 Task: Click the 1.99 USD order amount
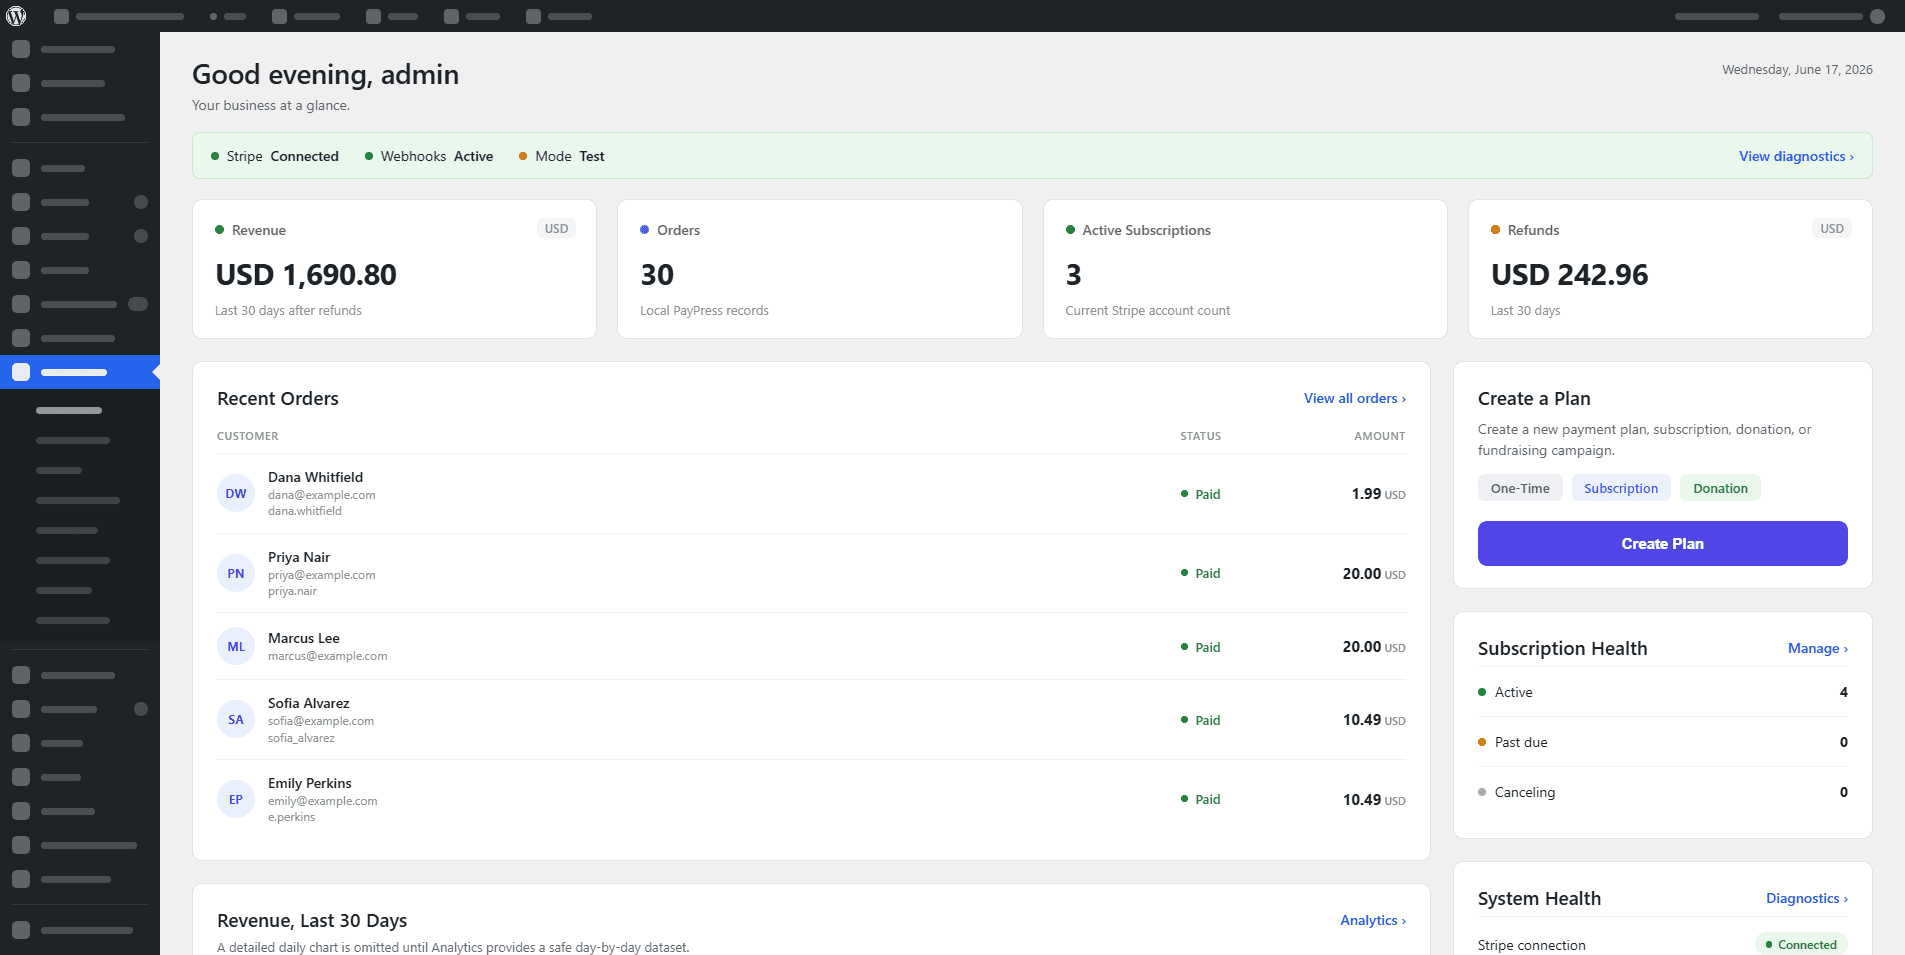pos(1378,494)
